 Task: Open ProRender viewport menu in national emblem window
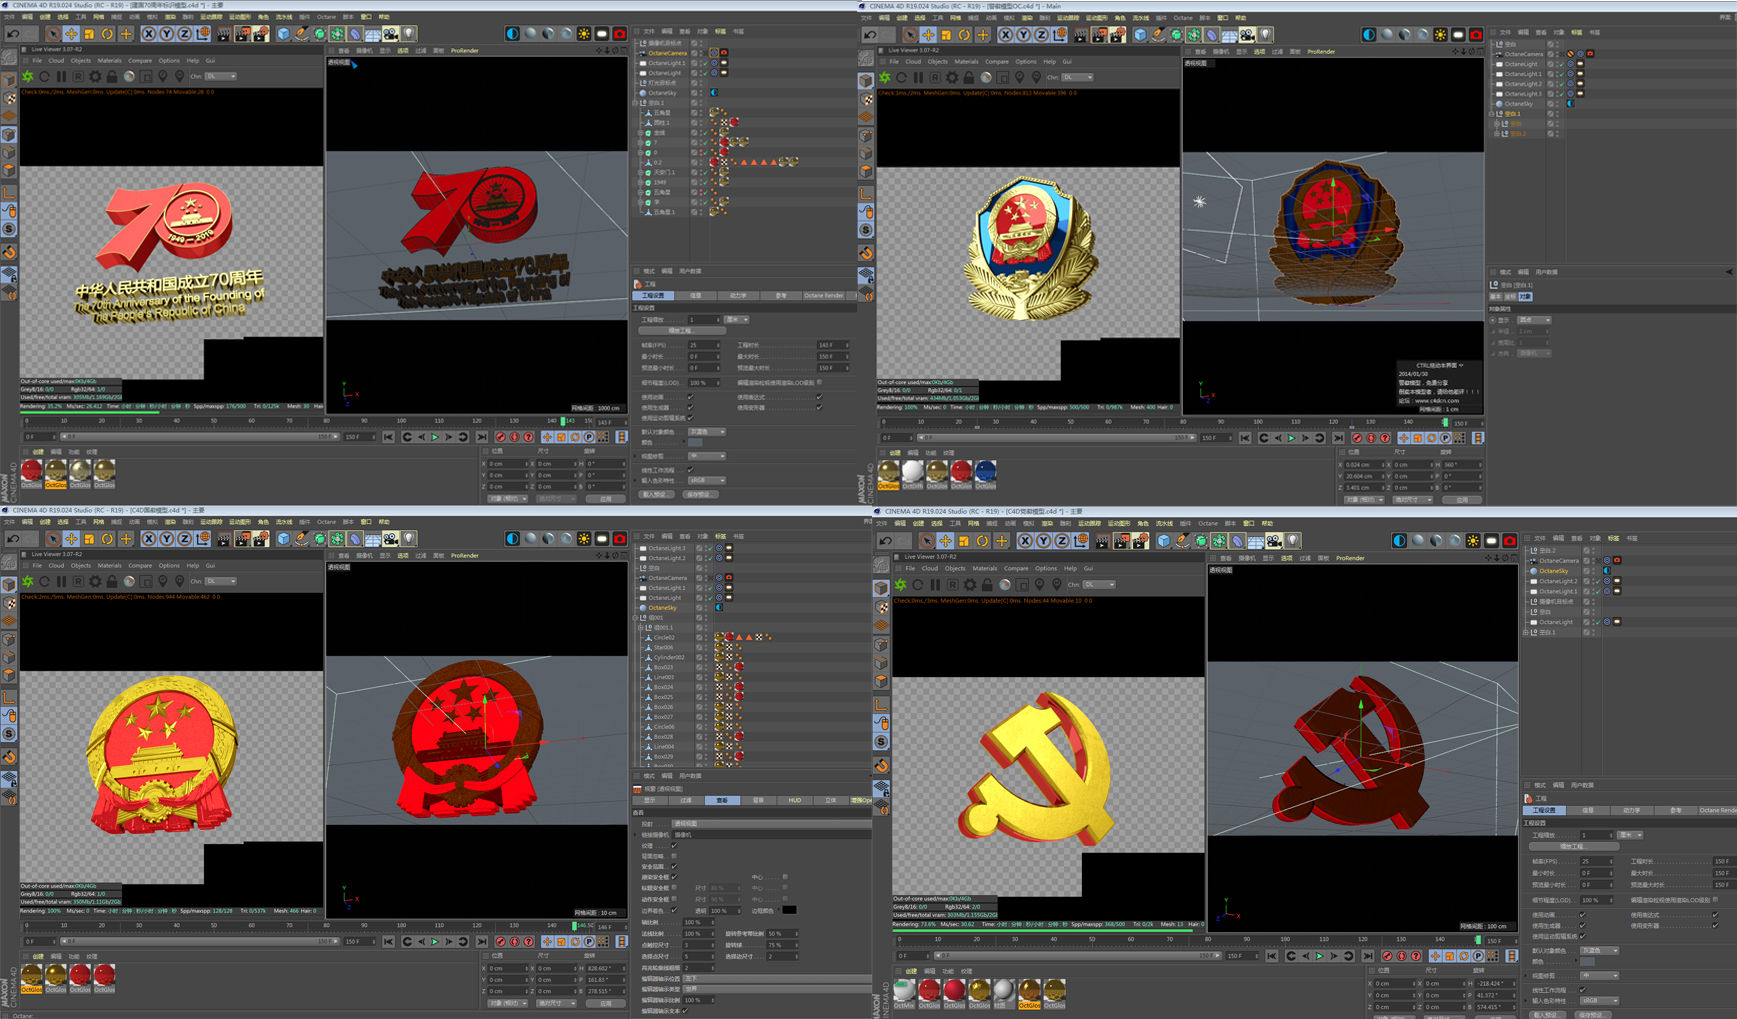(465, 555)
